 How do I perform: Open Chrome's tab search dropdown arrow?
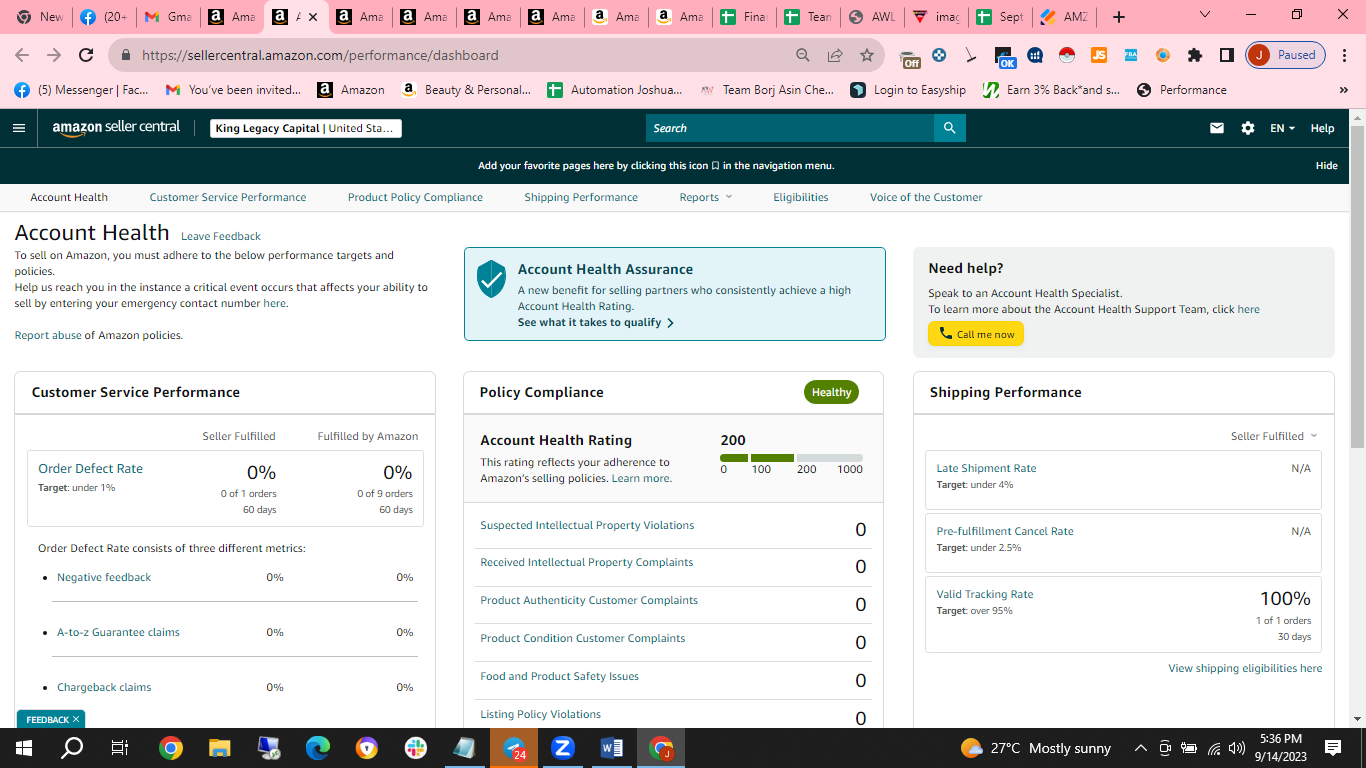[x=1204, y=15]
